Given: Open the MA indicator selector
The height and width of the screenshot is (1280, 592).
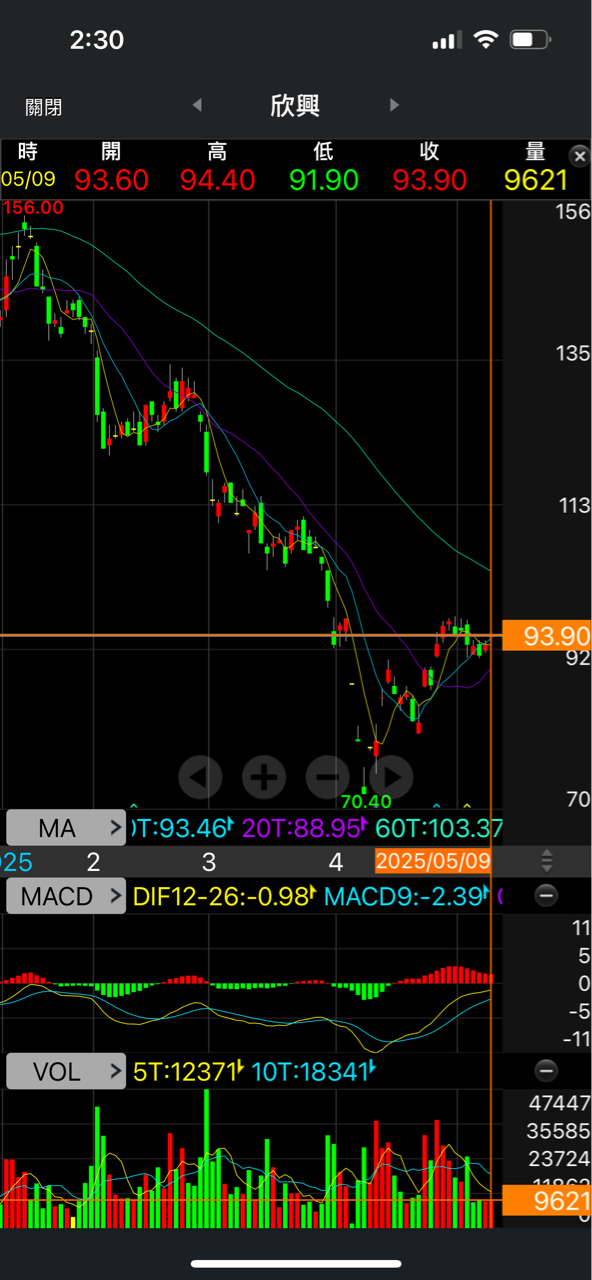Looking at the screenshot, I should pyautogui.click(x=66, y=828).
